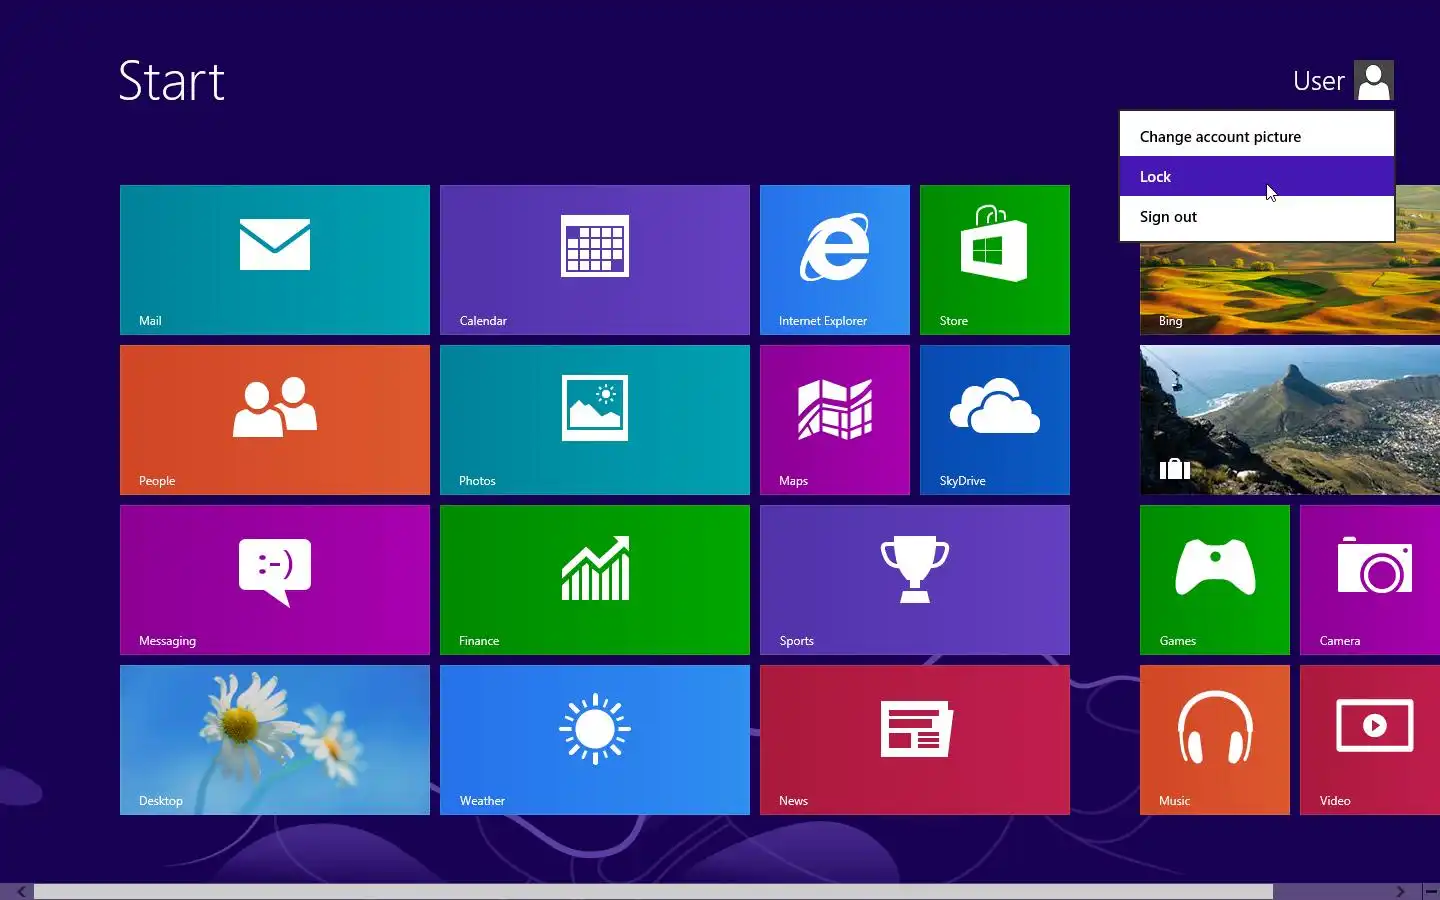Click the User account picture icon
Viewport: 1440px width, 900px height.
(1374, 81)
